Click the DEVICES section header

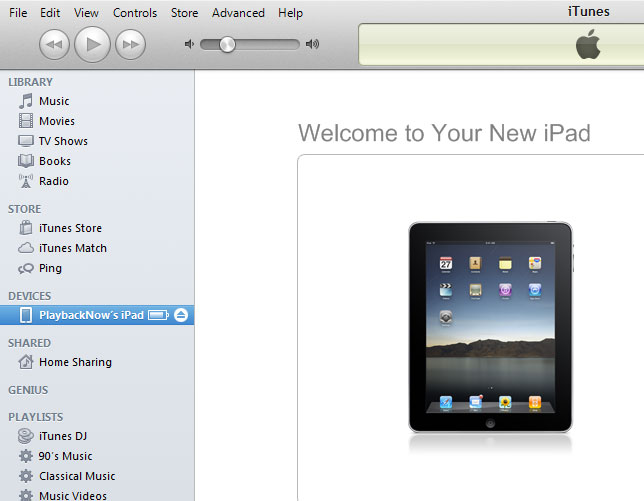click(x=30, y=296)
